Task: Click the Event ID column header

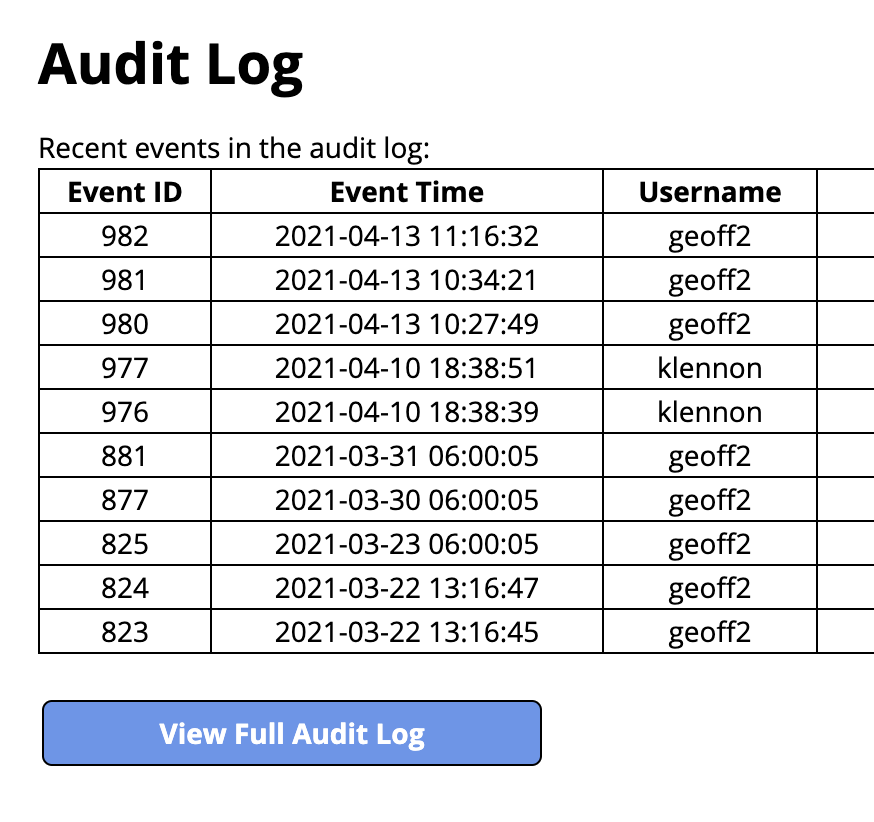Action: point(125,192)
